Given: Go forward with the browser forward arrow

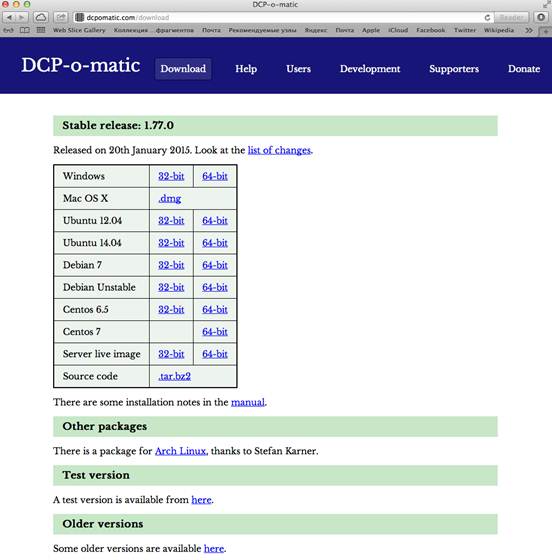Looking at the screenshot, I should click(x=22, y=17).
